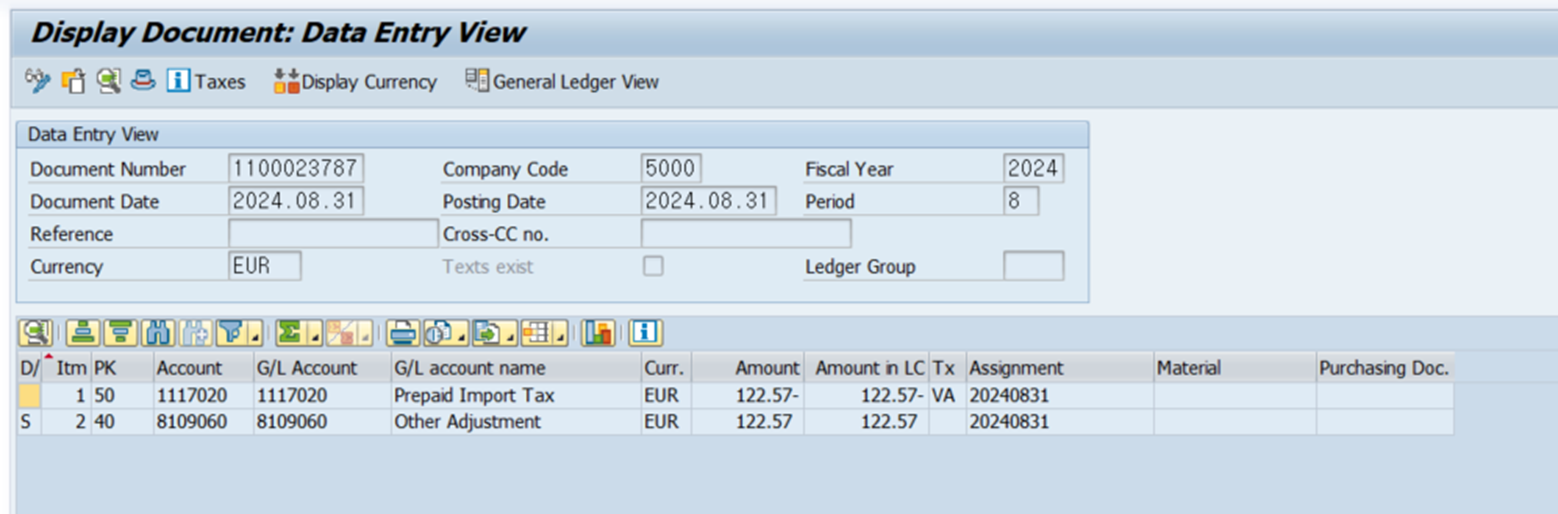Toggle the Texts exist checkbox
1558x514 pixels.
pyautogui.click(x=653, y=266)
